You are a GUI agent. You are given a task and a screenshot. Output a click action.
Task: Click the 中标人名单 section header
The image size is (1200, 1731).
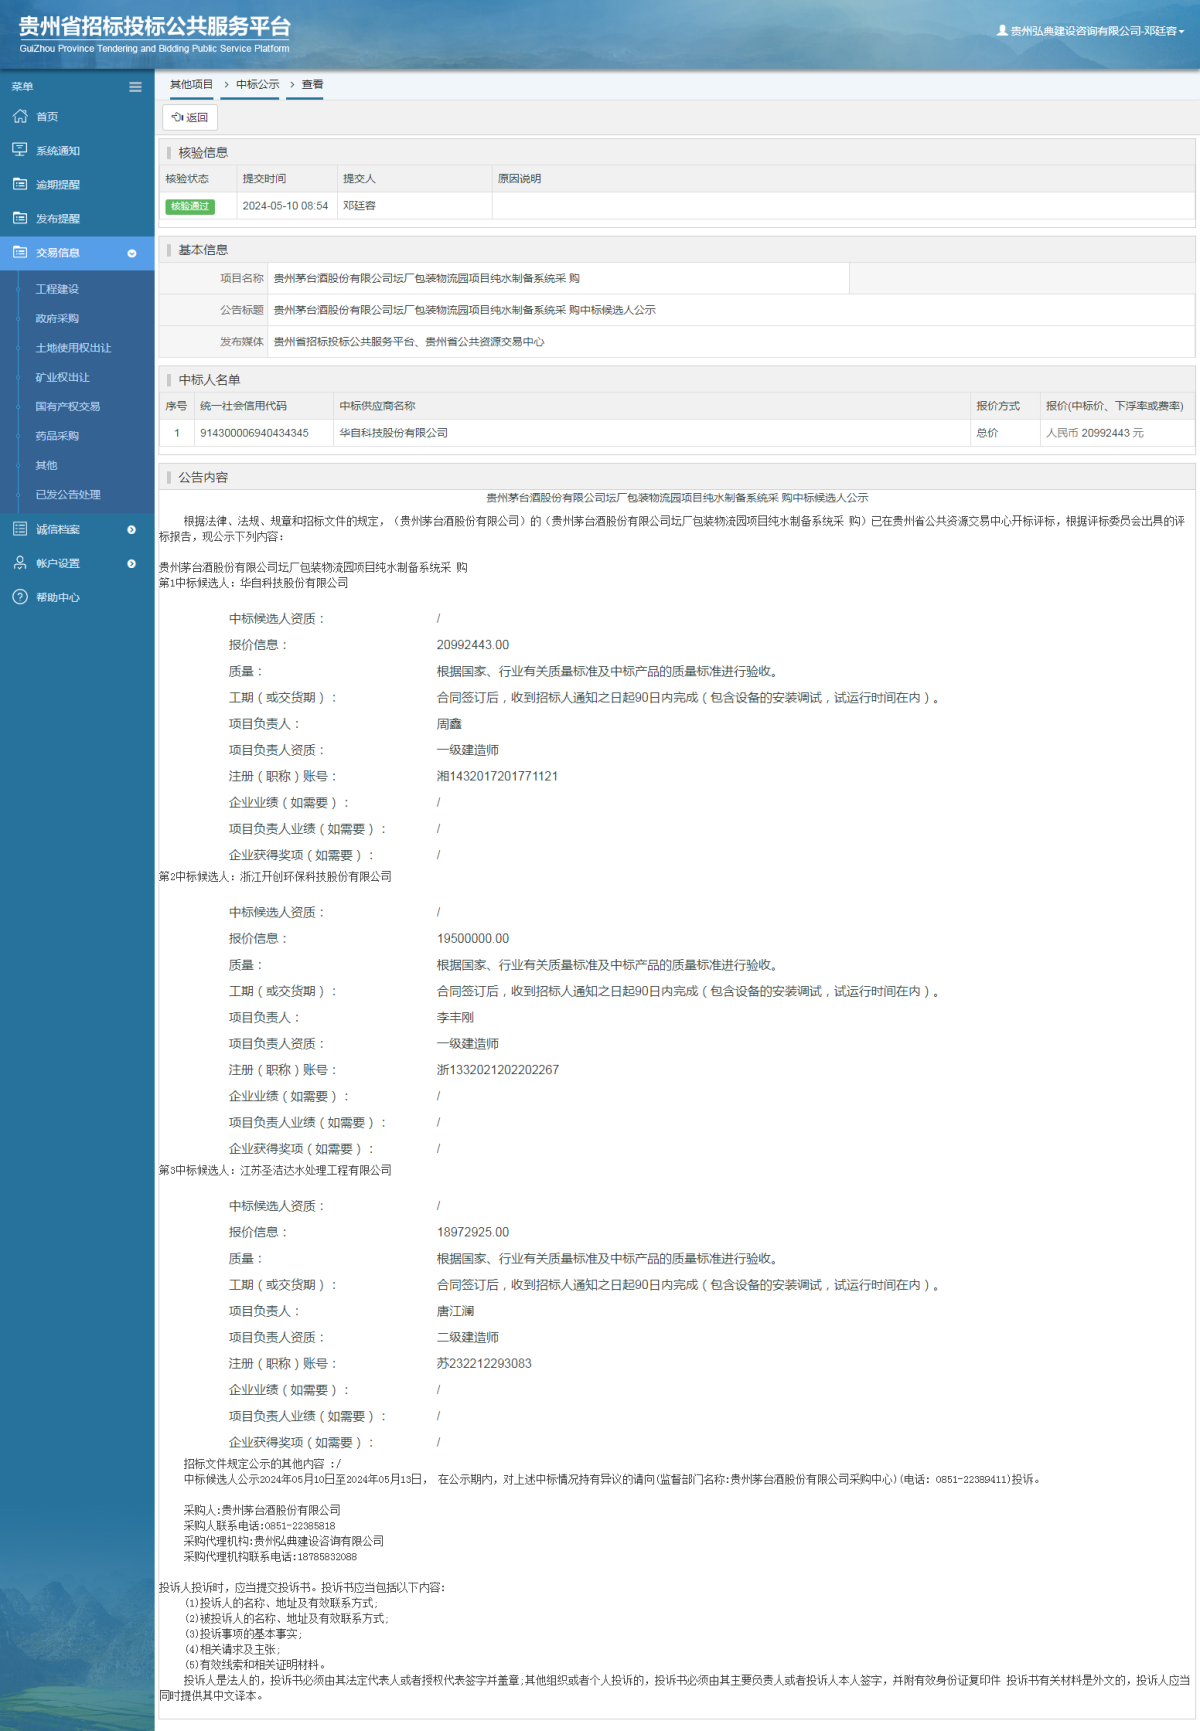tap(209, 380)
